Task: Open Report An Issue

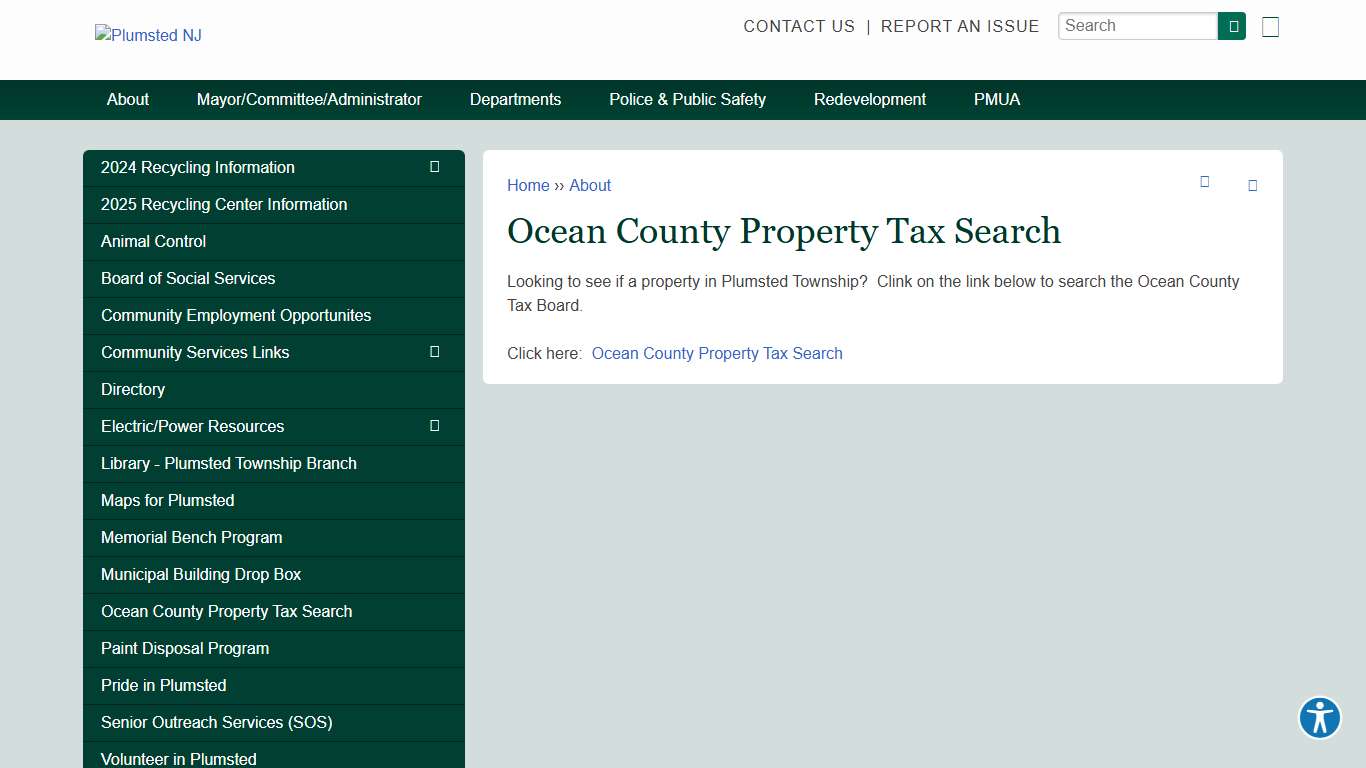Action: 960,26
